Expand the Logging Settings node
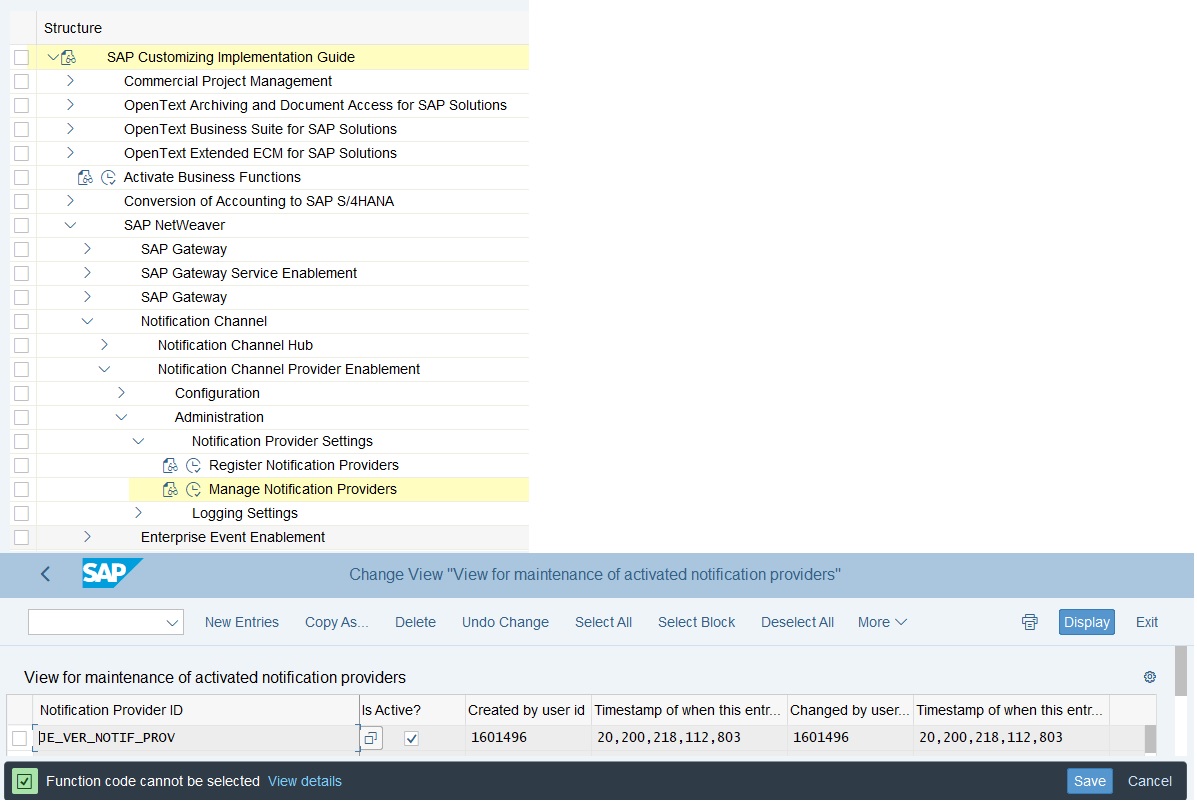Image resolution: width=1197 pixels, height=805 pixels. [x=138, y=513]
